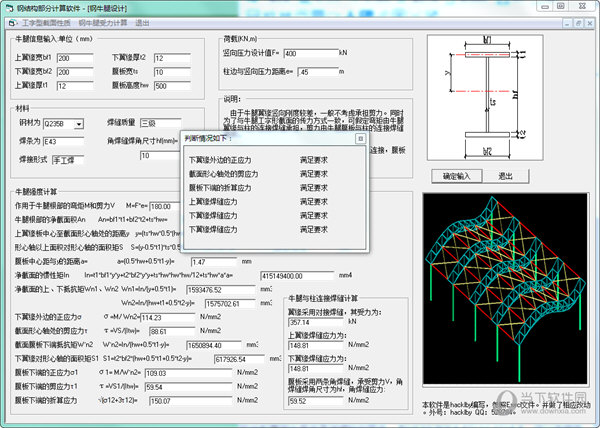Close the 判断情况如下 dialog
Viewport: 600px width, 428px height.
(x=360, y=138)
